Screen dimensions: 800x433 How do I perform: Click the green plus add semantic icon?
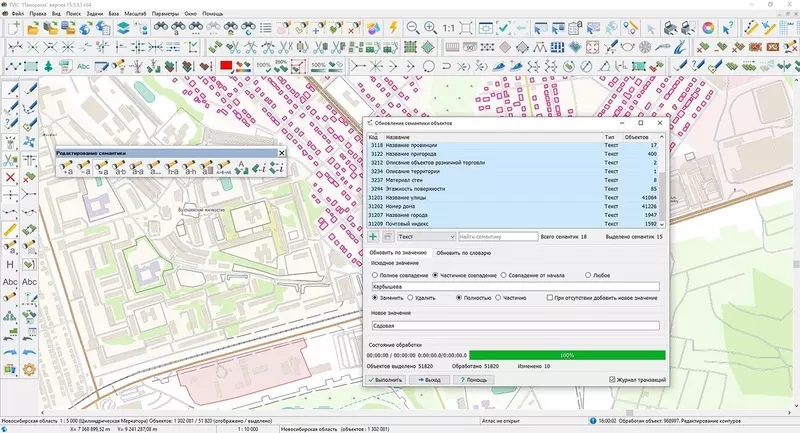[x=373, y=237]
